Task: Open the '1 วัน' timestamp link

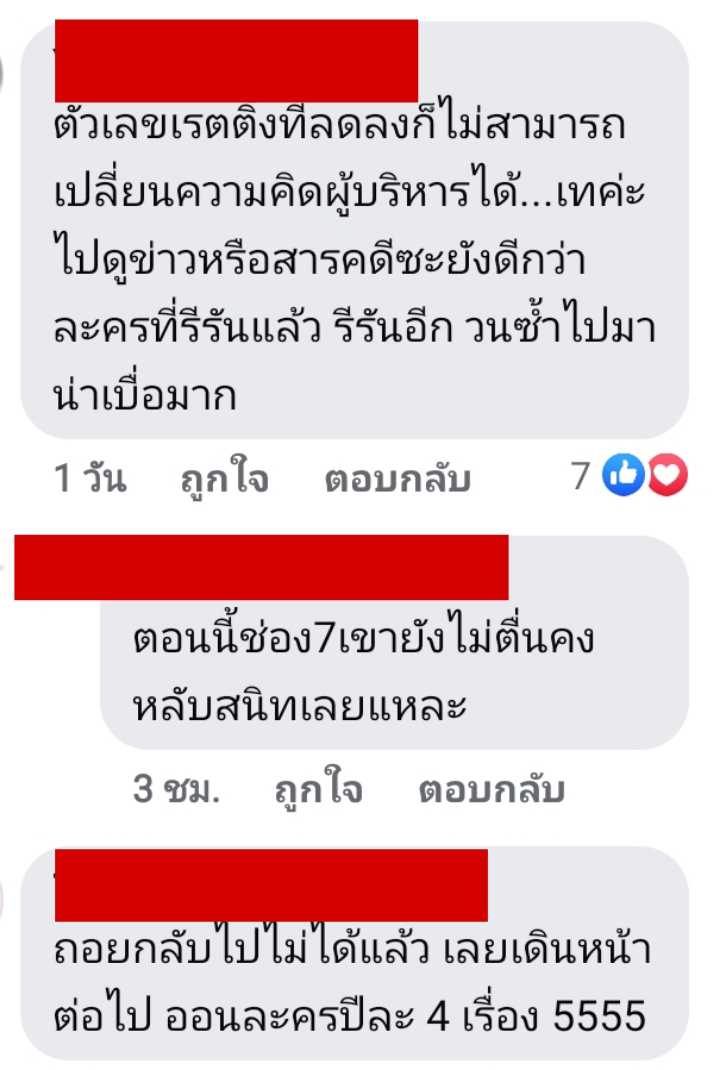Action: tap(90, 477)
